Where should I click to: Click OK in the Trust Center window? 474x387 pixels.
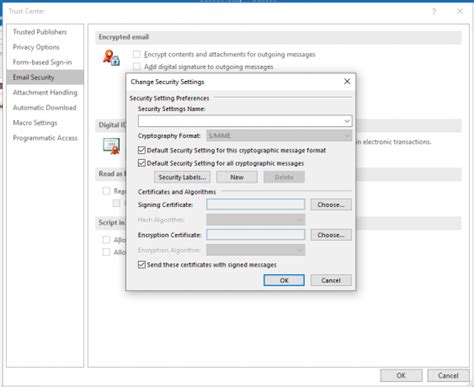coord(401,375)
